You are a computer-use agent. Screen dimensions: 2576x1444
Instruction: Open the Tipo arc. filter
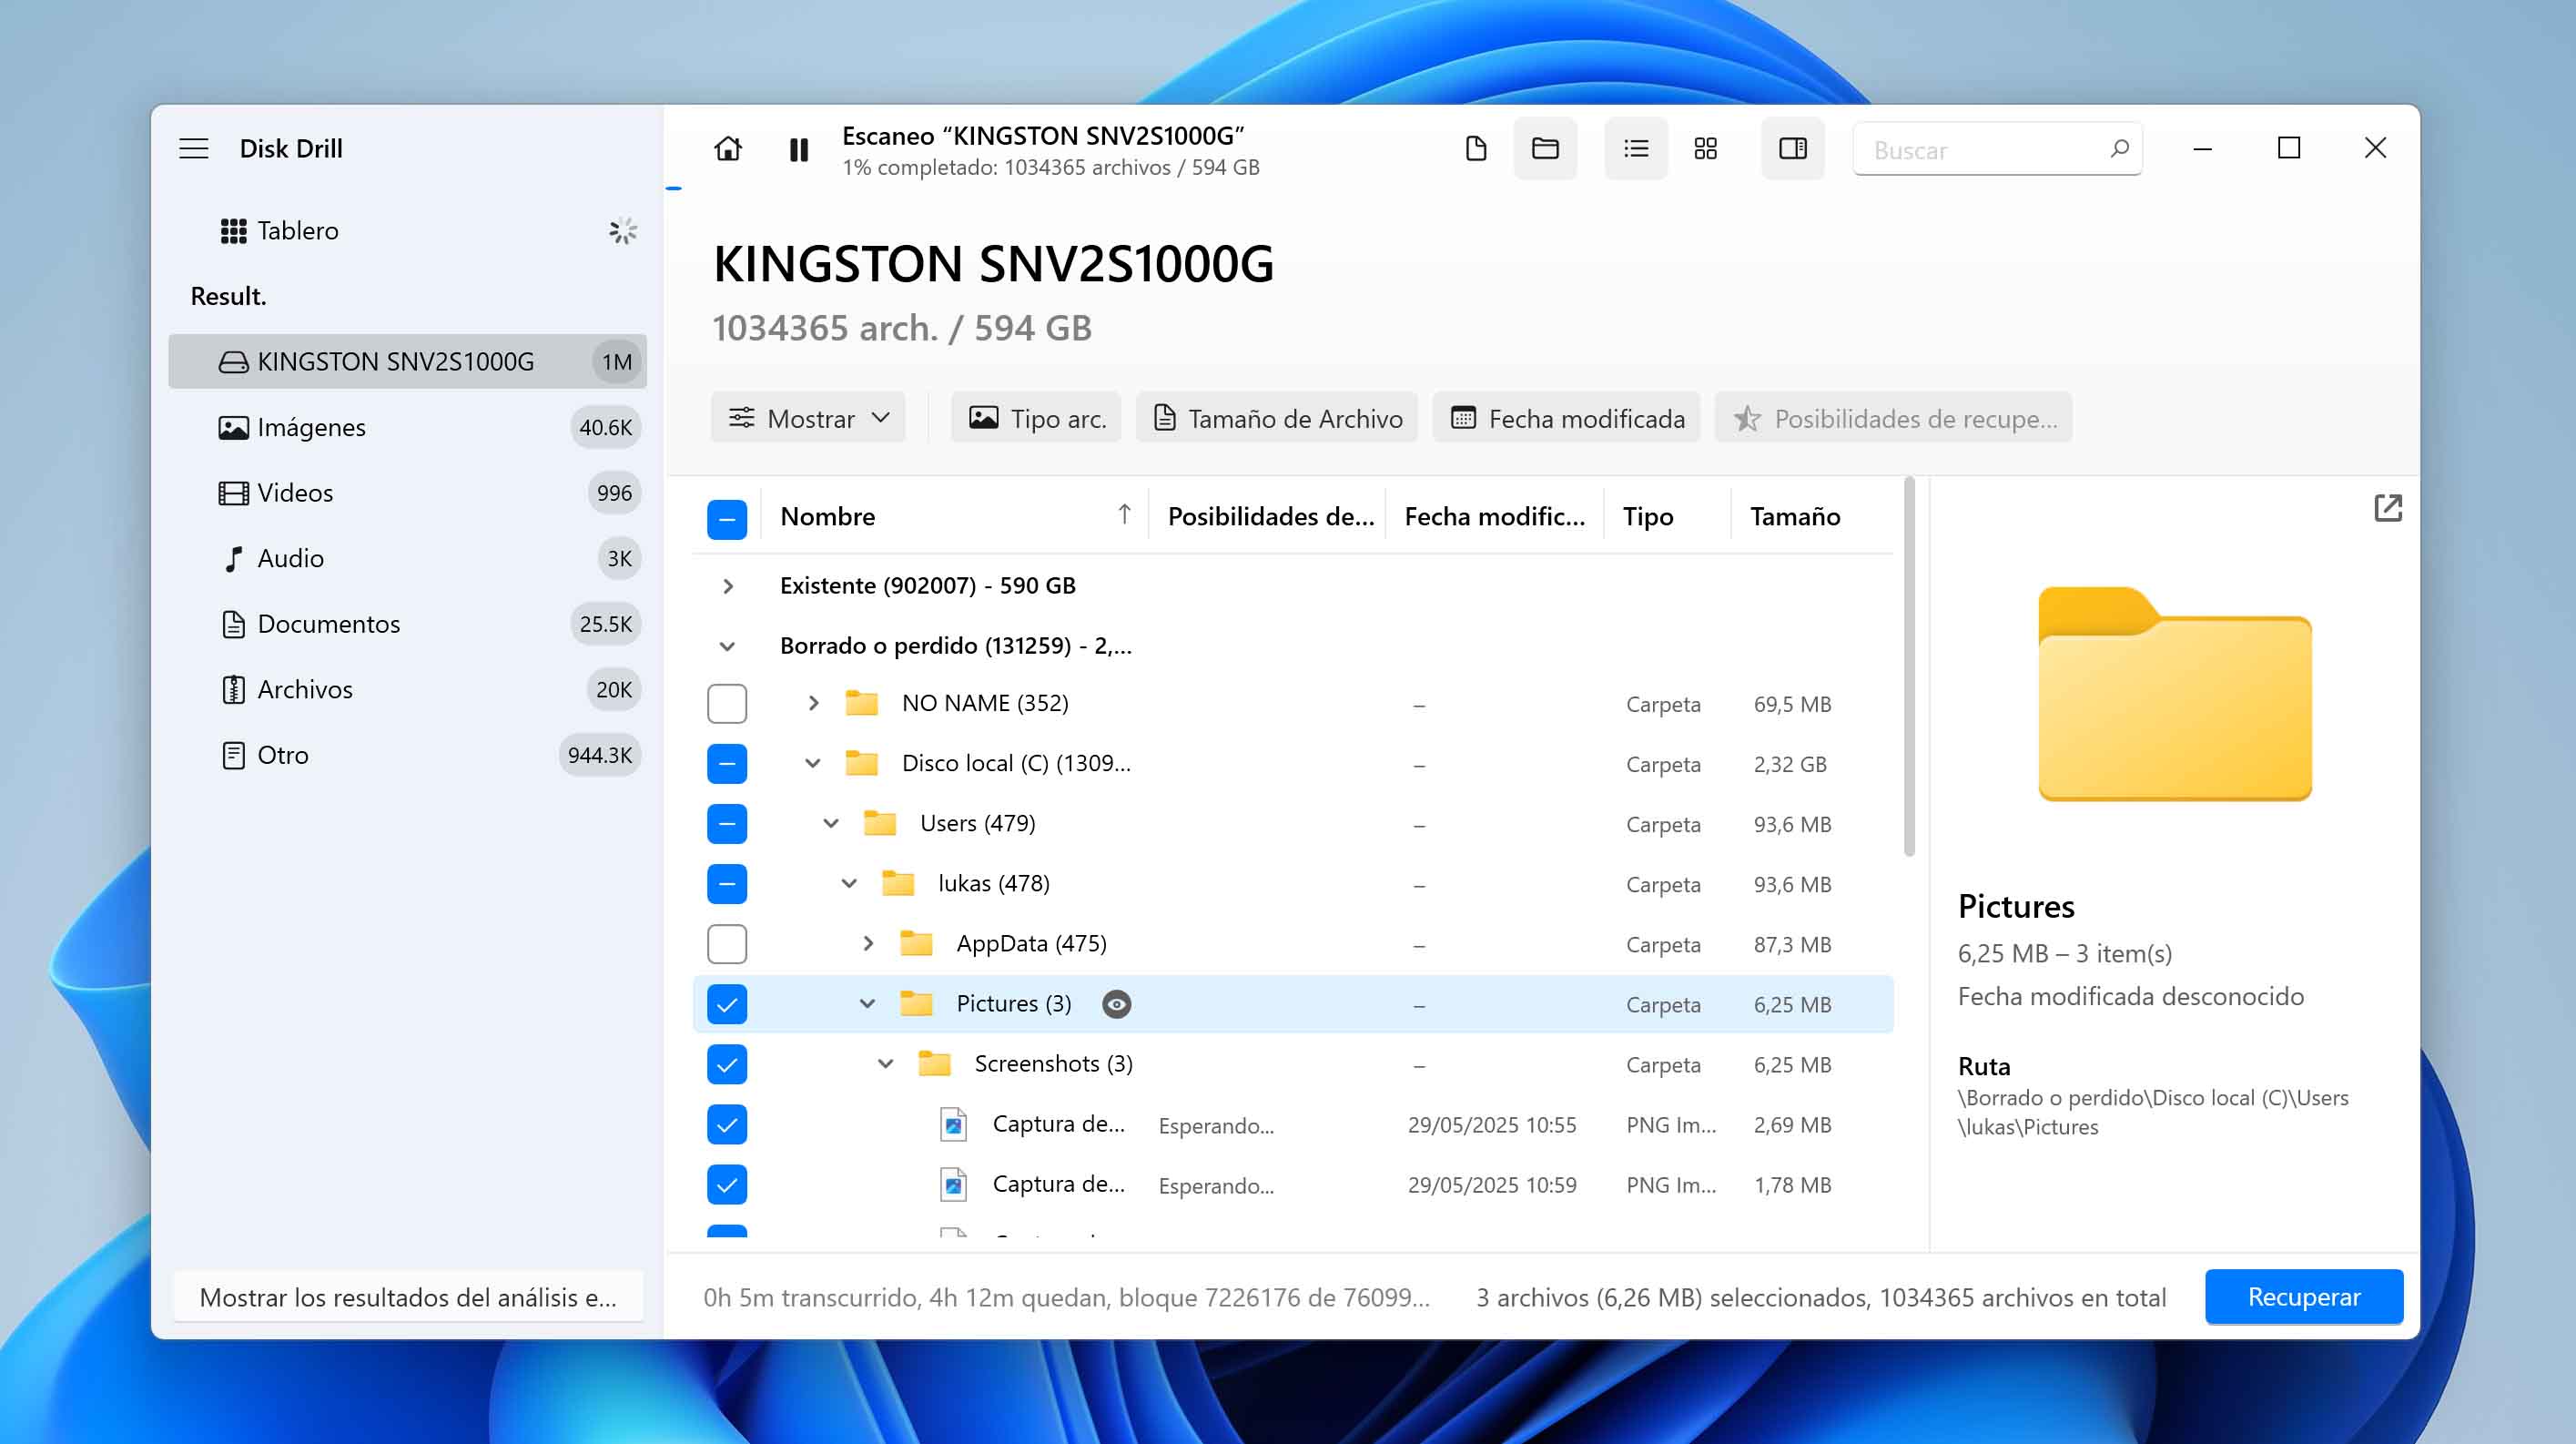pyautogui.click(x=1036, y=418)
